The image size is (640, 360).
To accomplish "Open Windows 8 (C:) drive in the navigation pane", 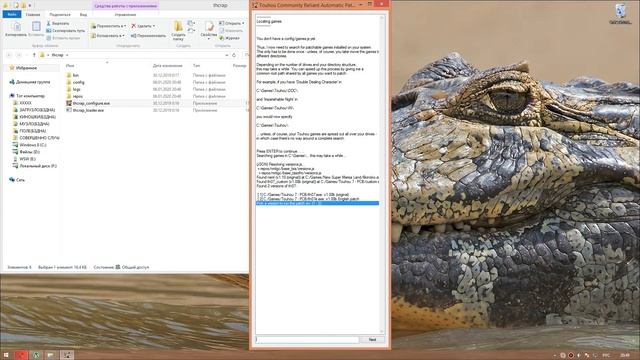I will pyautogui.click(x=33, y=144).
